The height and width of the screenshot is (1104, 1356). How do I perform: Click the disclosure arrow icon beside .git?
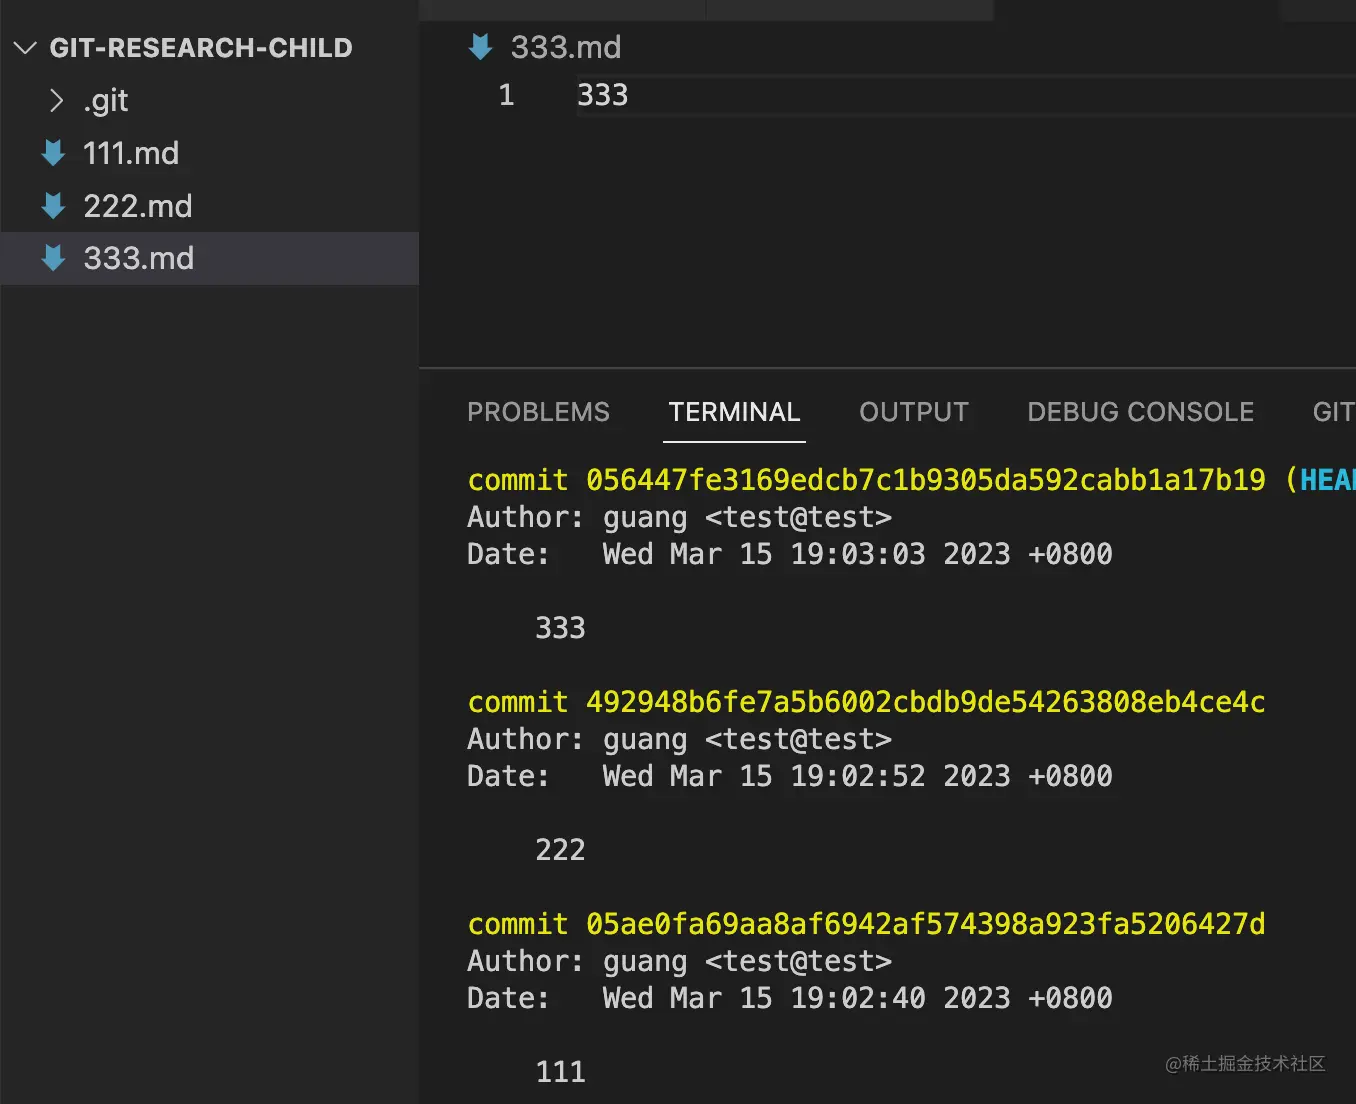pos(57,100)
